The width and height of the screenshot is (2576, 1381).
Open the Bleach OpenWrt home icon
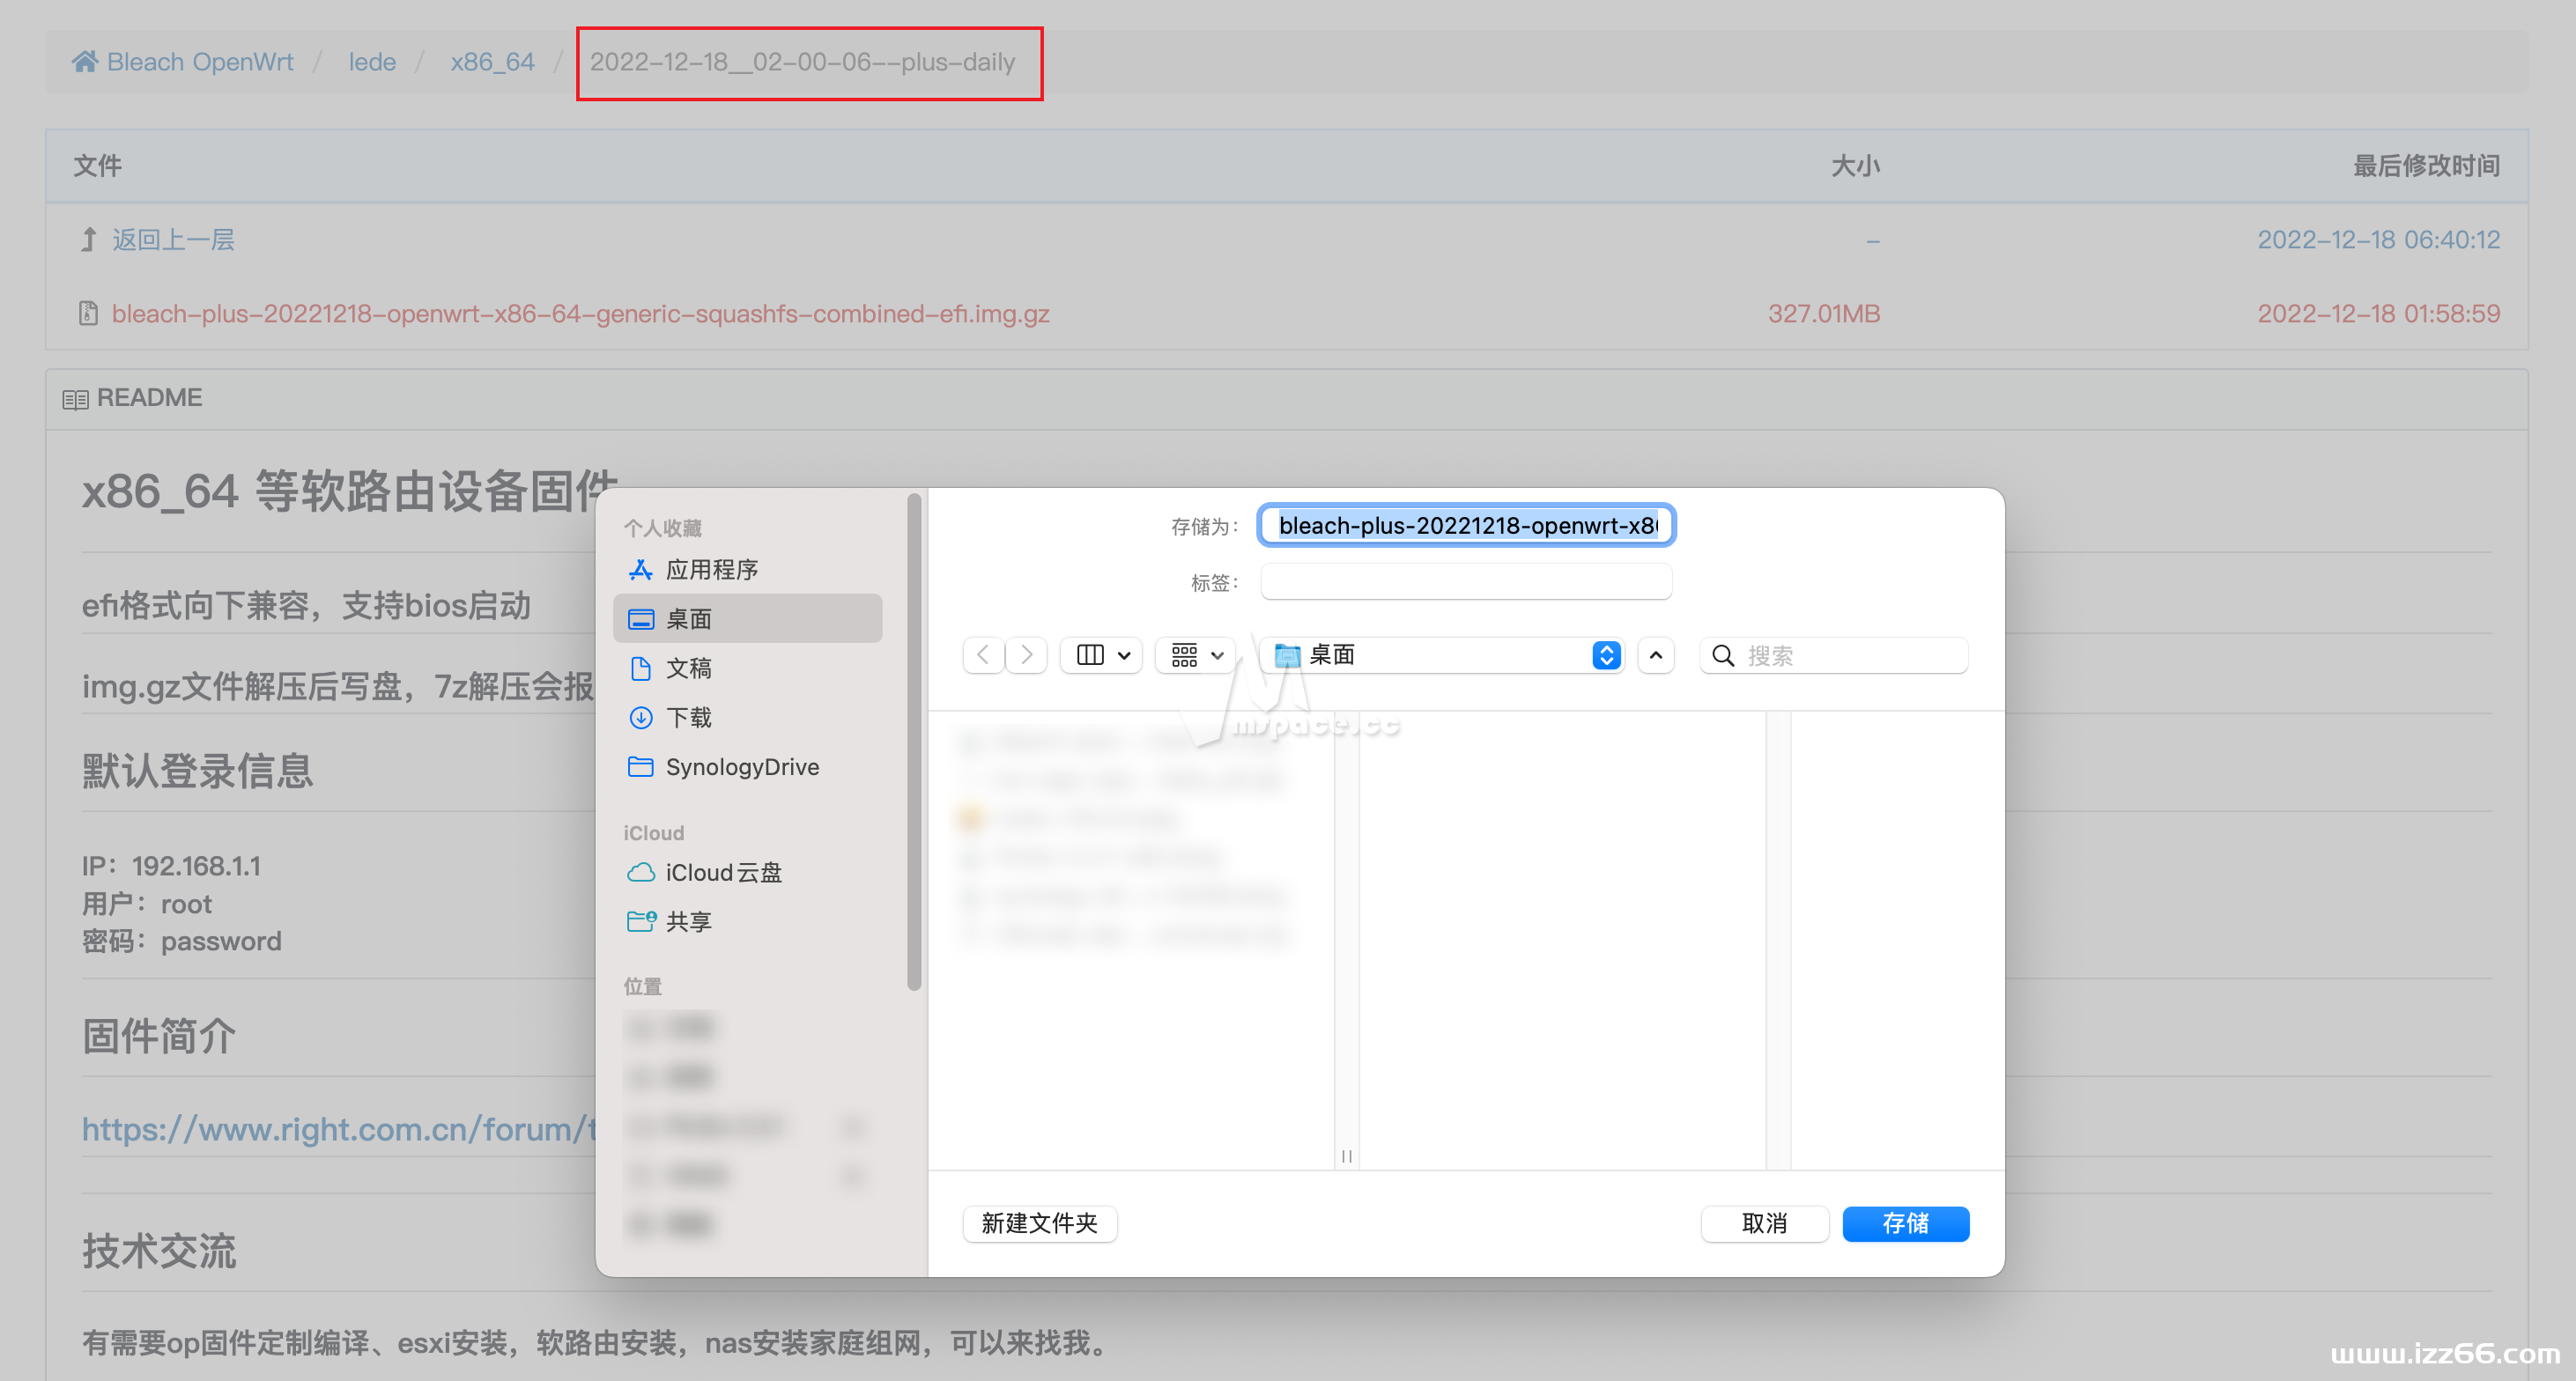(x=86, y=61)
